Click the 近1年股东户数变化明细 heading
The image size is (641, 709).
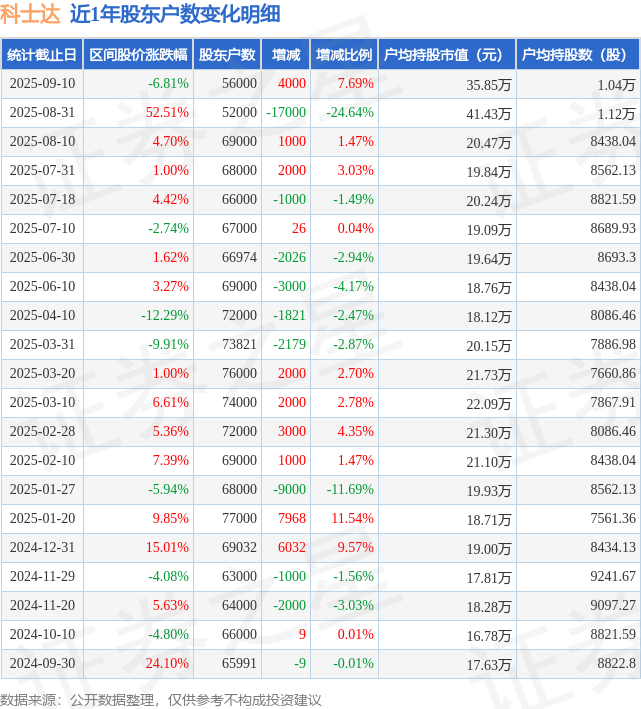pos(175,14)
